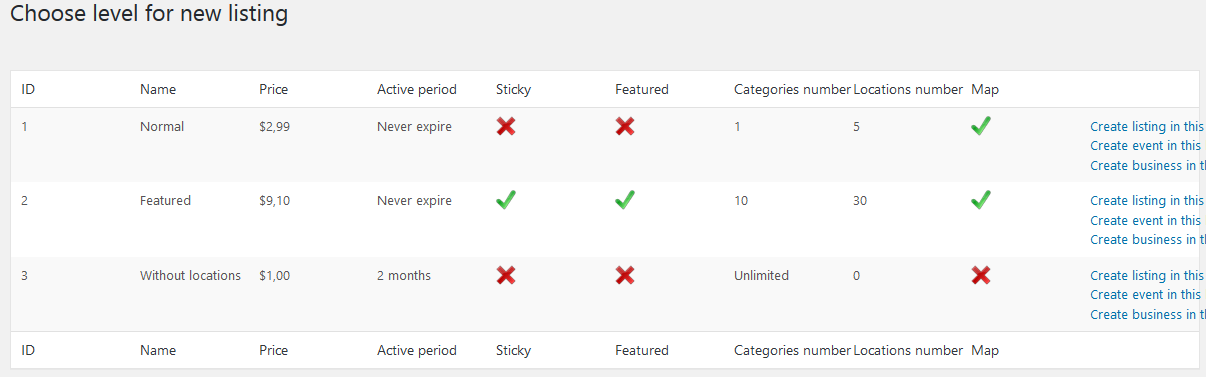Image resolution: width=1206 pixels, height=377 pixels.
Task: Click the Price column header at top
Action: pos(273,90)
